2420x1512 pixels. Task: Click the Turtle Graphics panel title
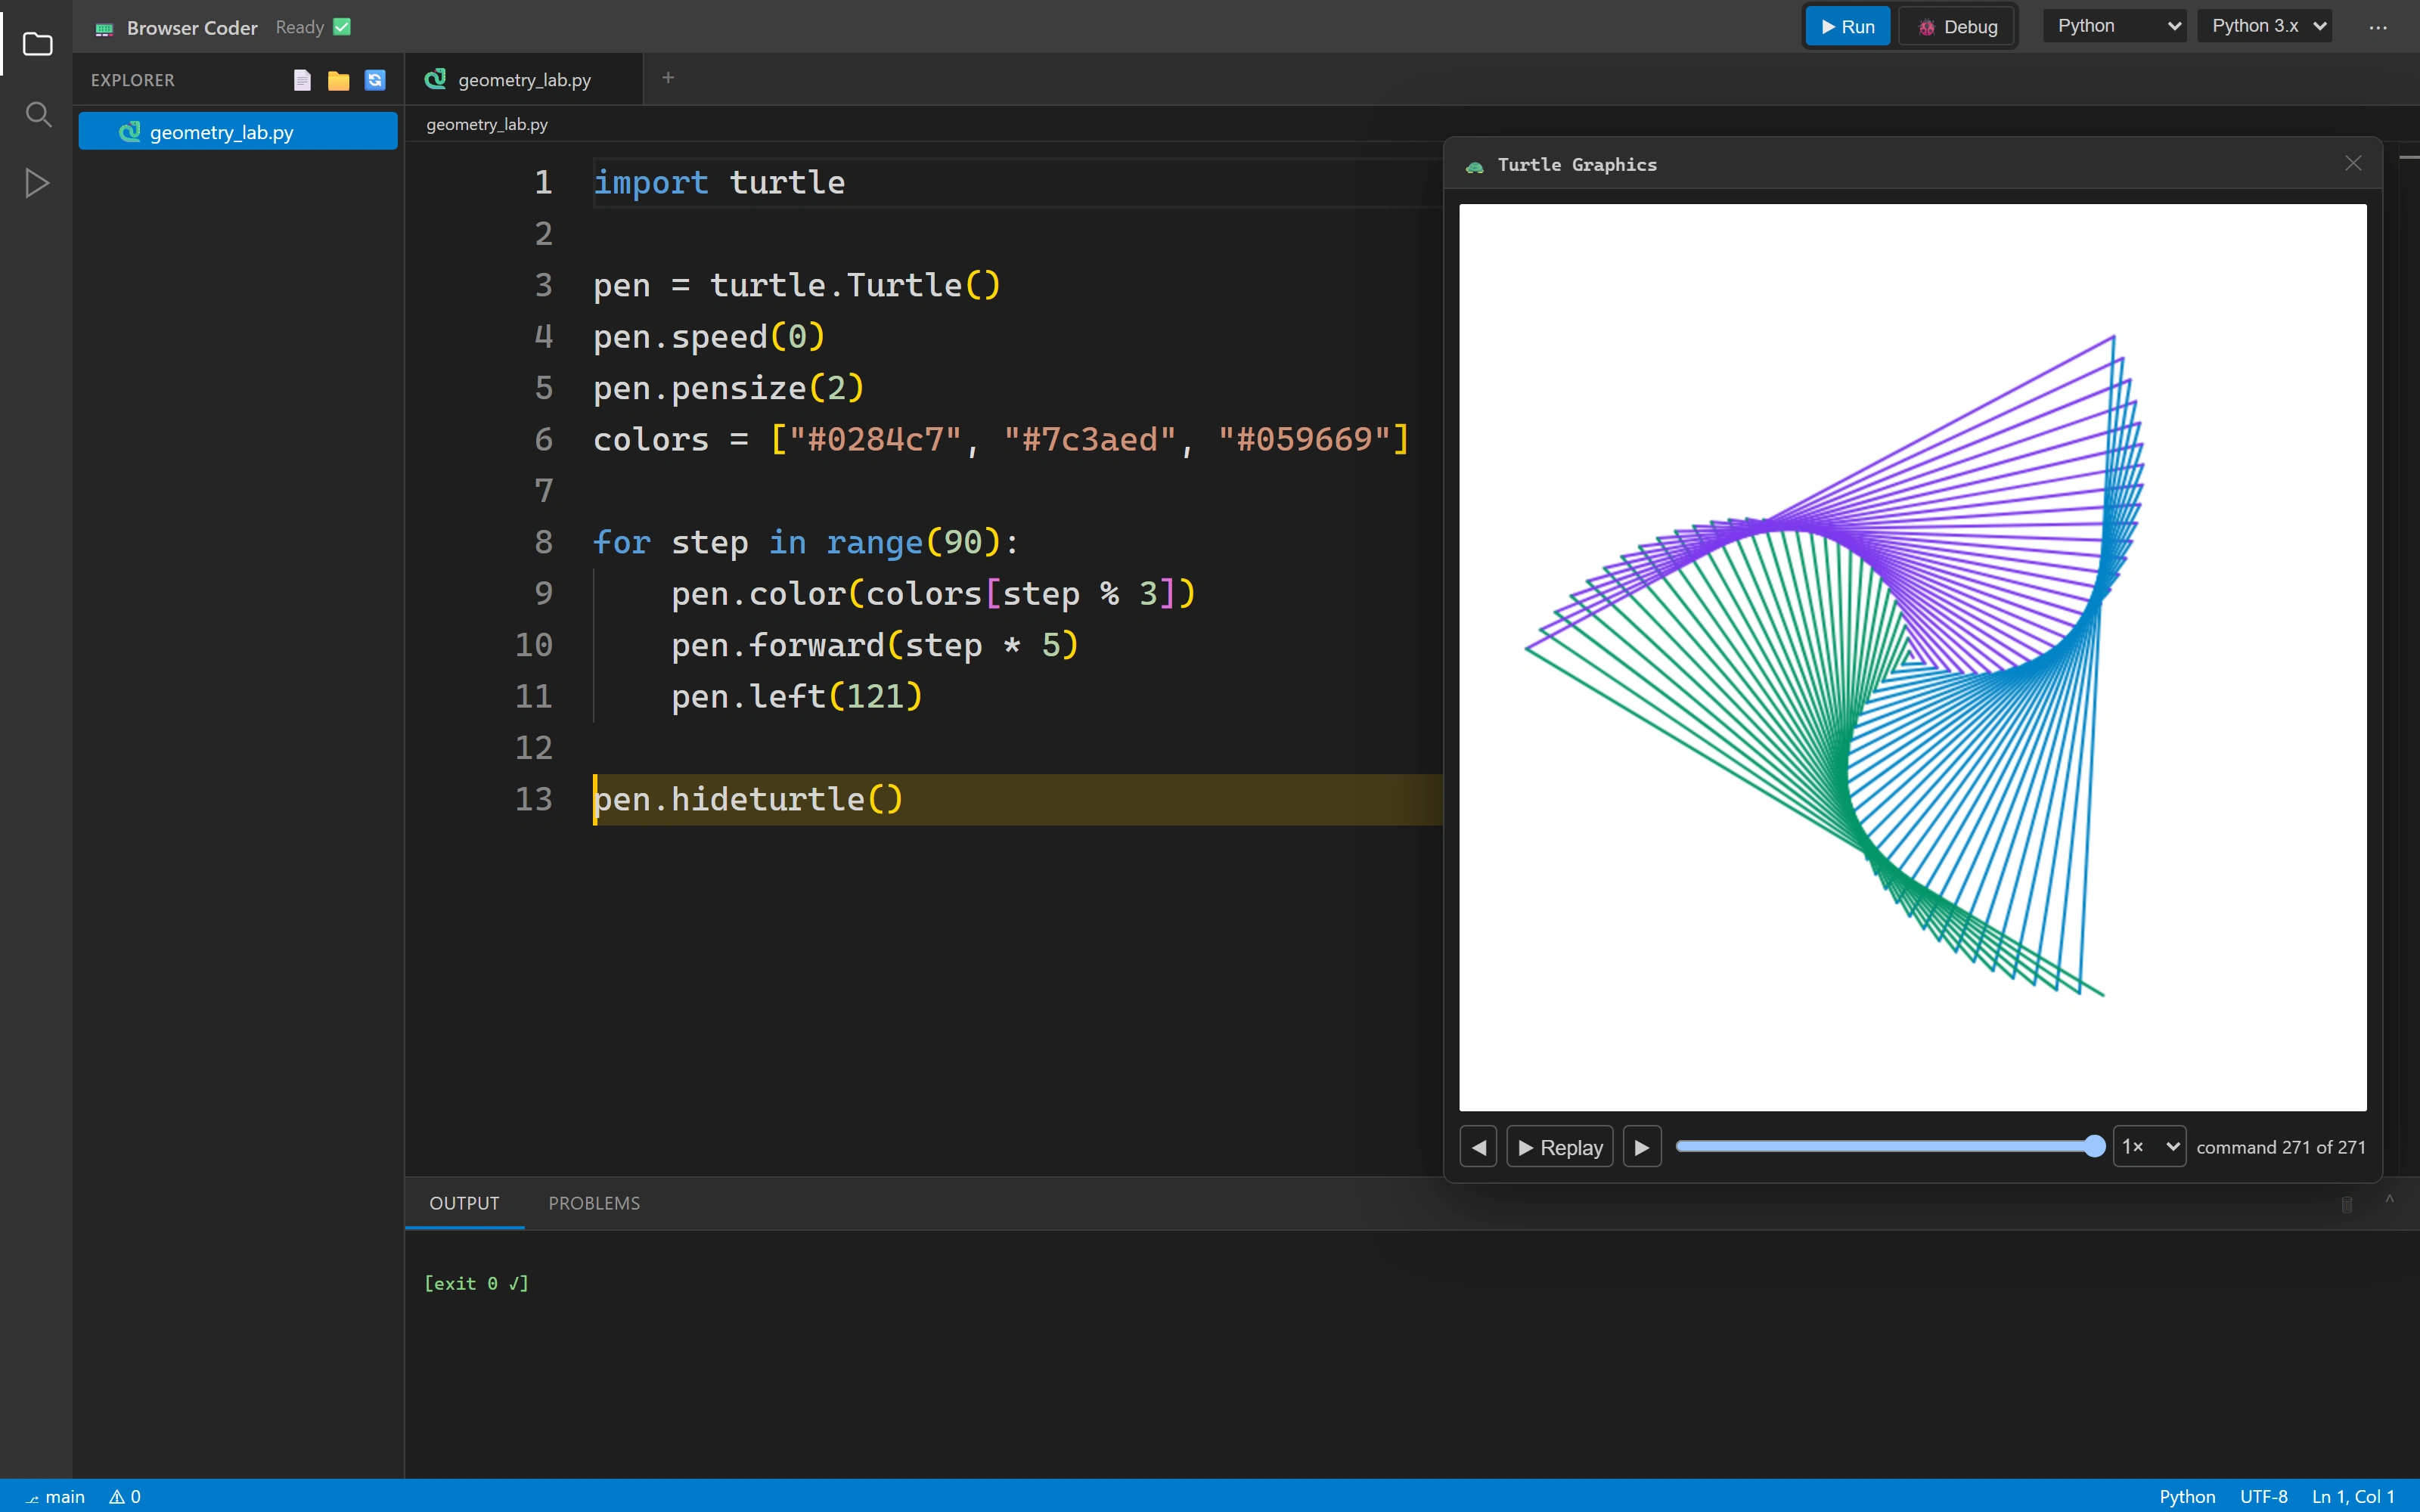[x=1577, y=165]
